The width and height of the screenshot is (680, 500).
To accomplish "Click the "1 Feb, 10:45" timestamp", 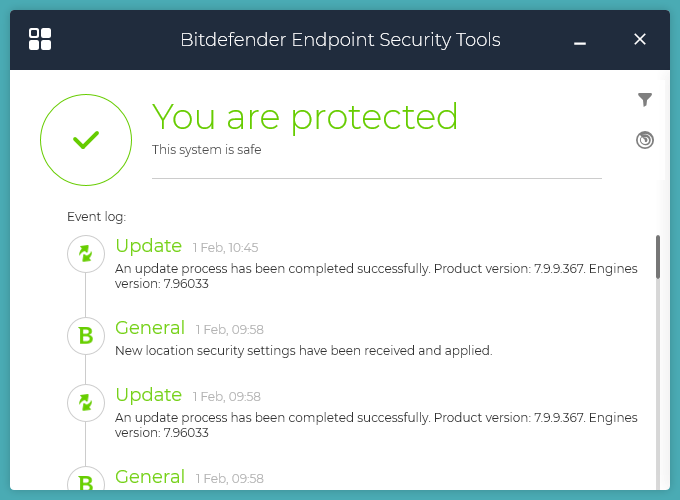I will tap(226, 247).
